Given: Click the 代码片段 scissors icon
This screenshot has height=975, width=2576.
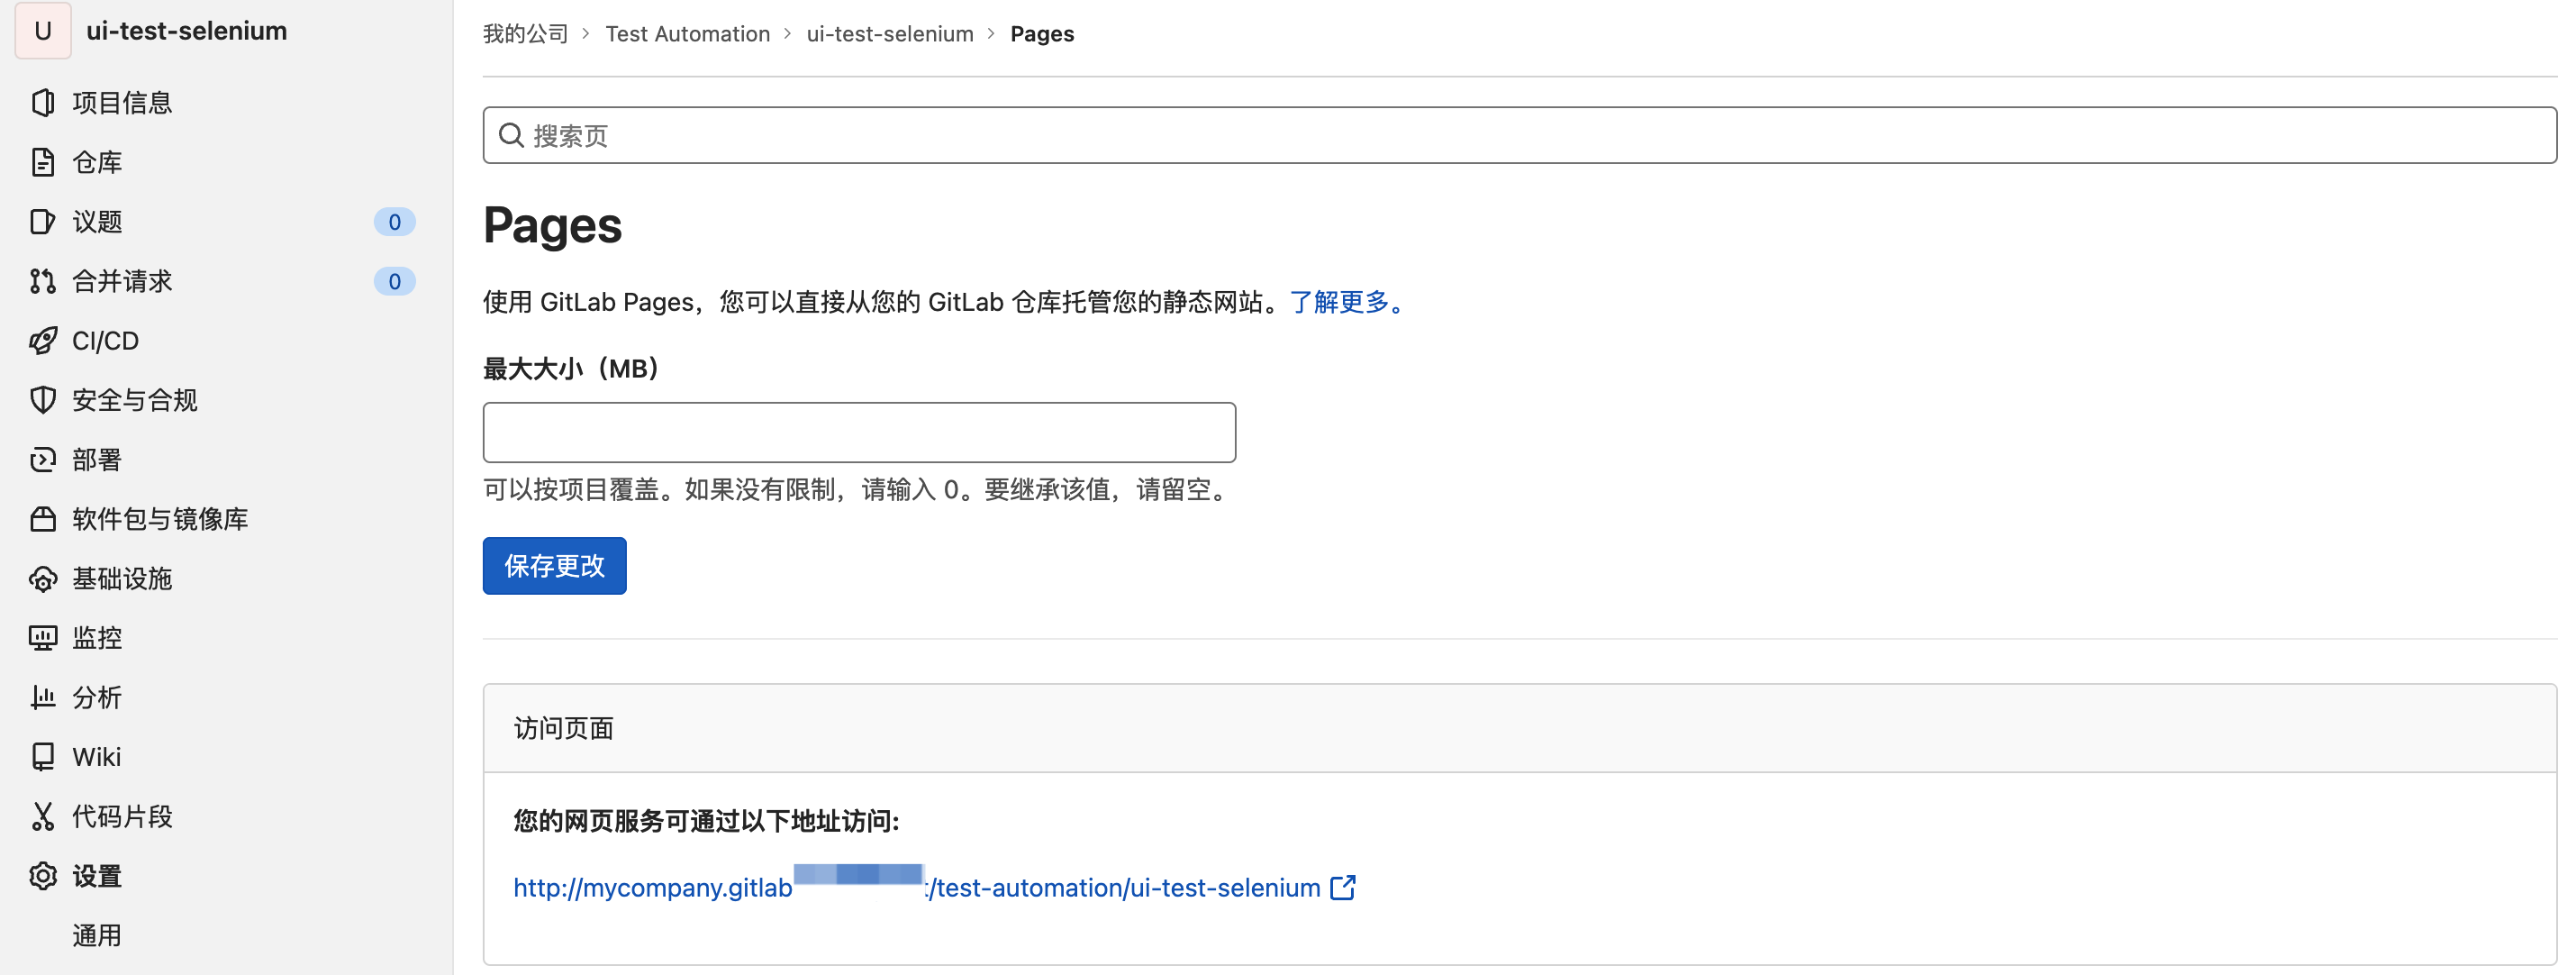Looking at the screenshot, I should pos(42,816).
